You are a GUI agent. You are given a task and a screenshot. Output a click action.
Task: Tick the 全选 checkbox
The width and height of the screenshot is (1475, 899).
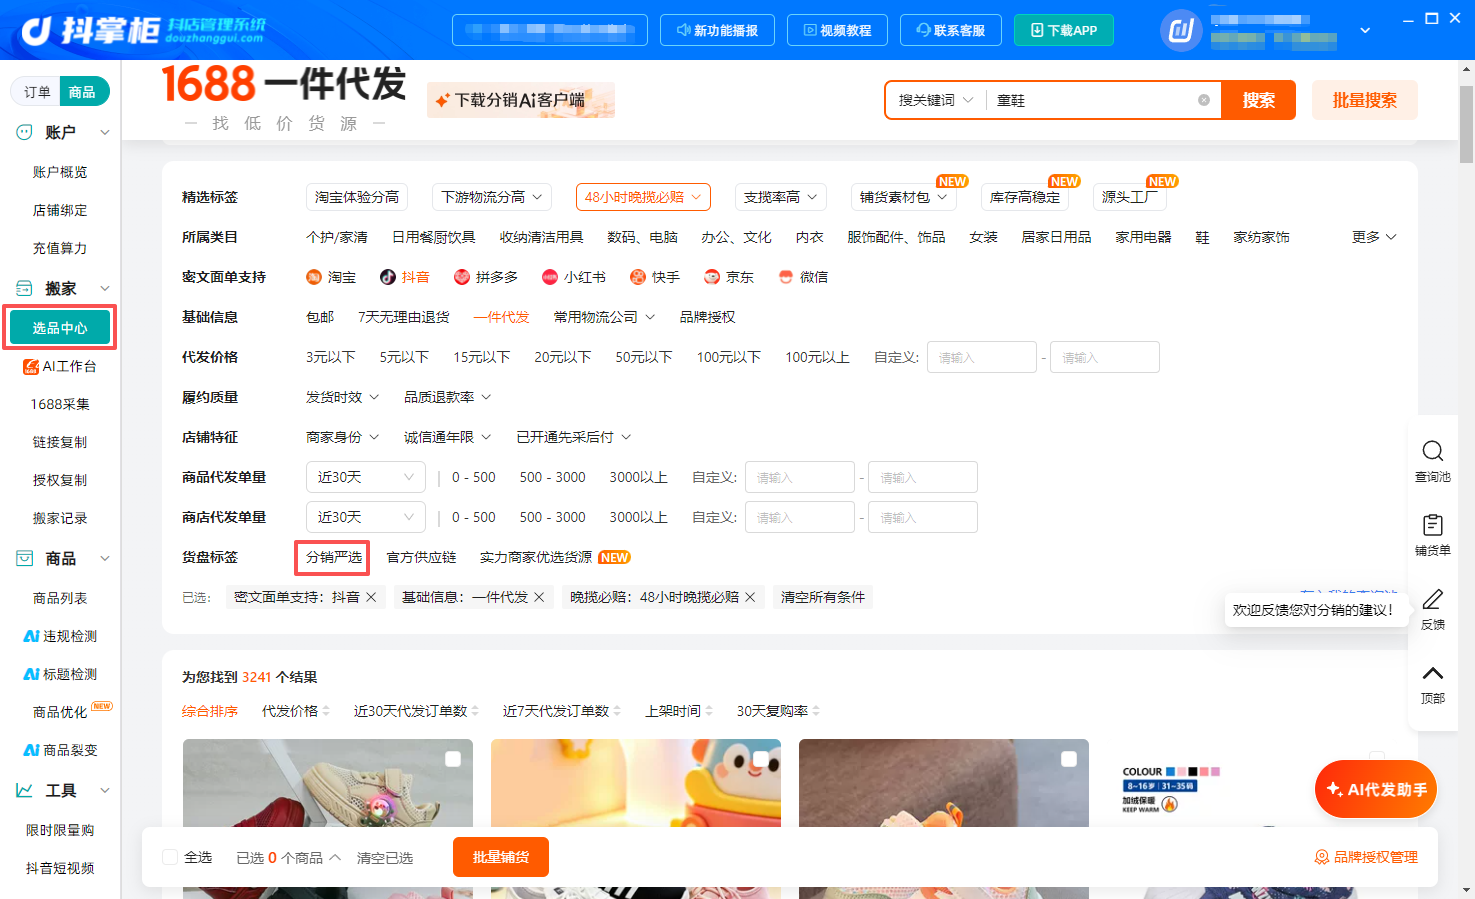pos(170,857)
